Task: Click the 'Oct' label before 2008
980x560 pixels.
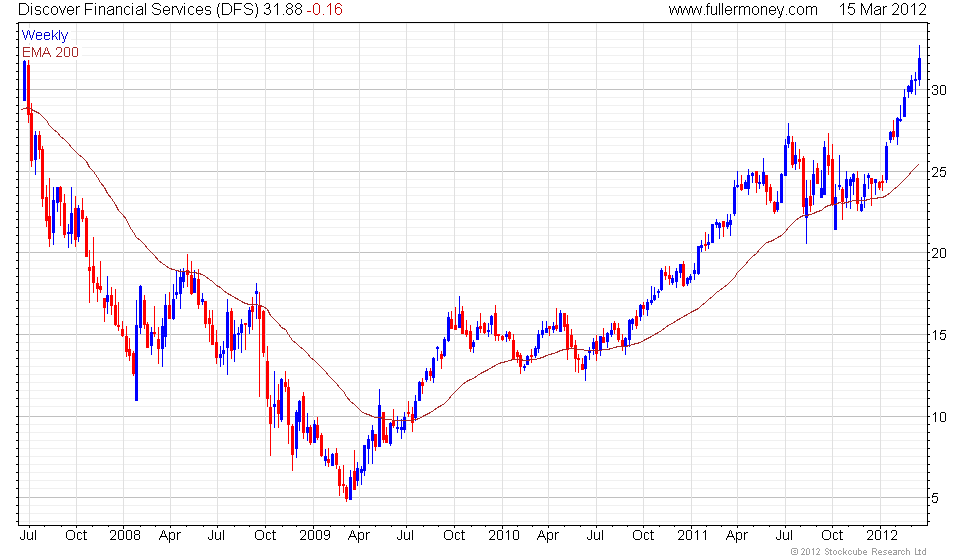Action: [76, 535]
